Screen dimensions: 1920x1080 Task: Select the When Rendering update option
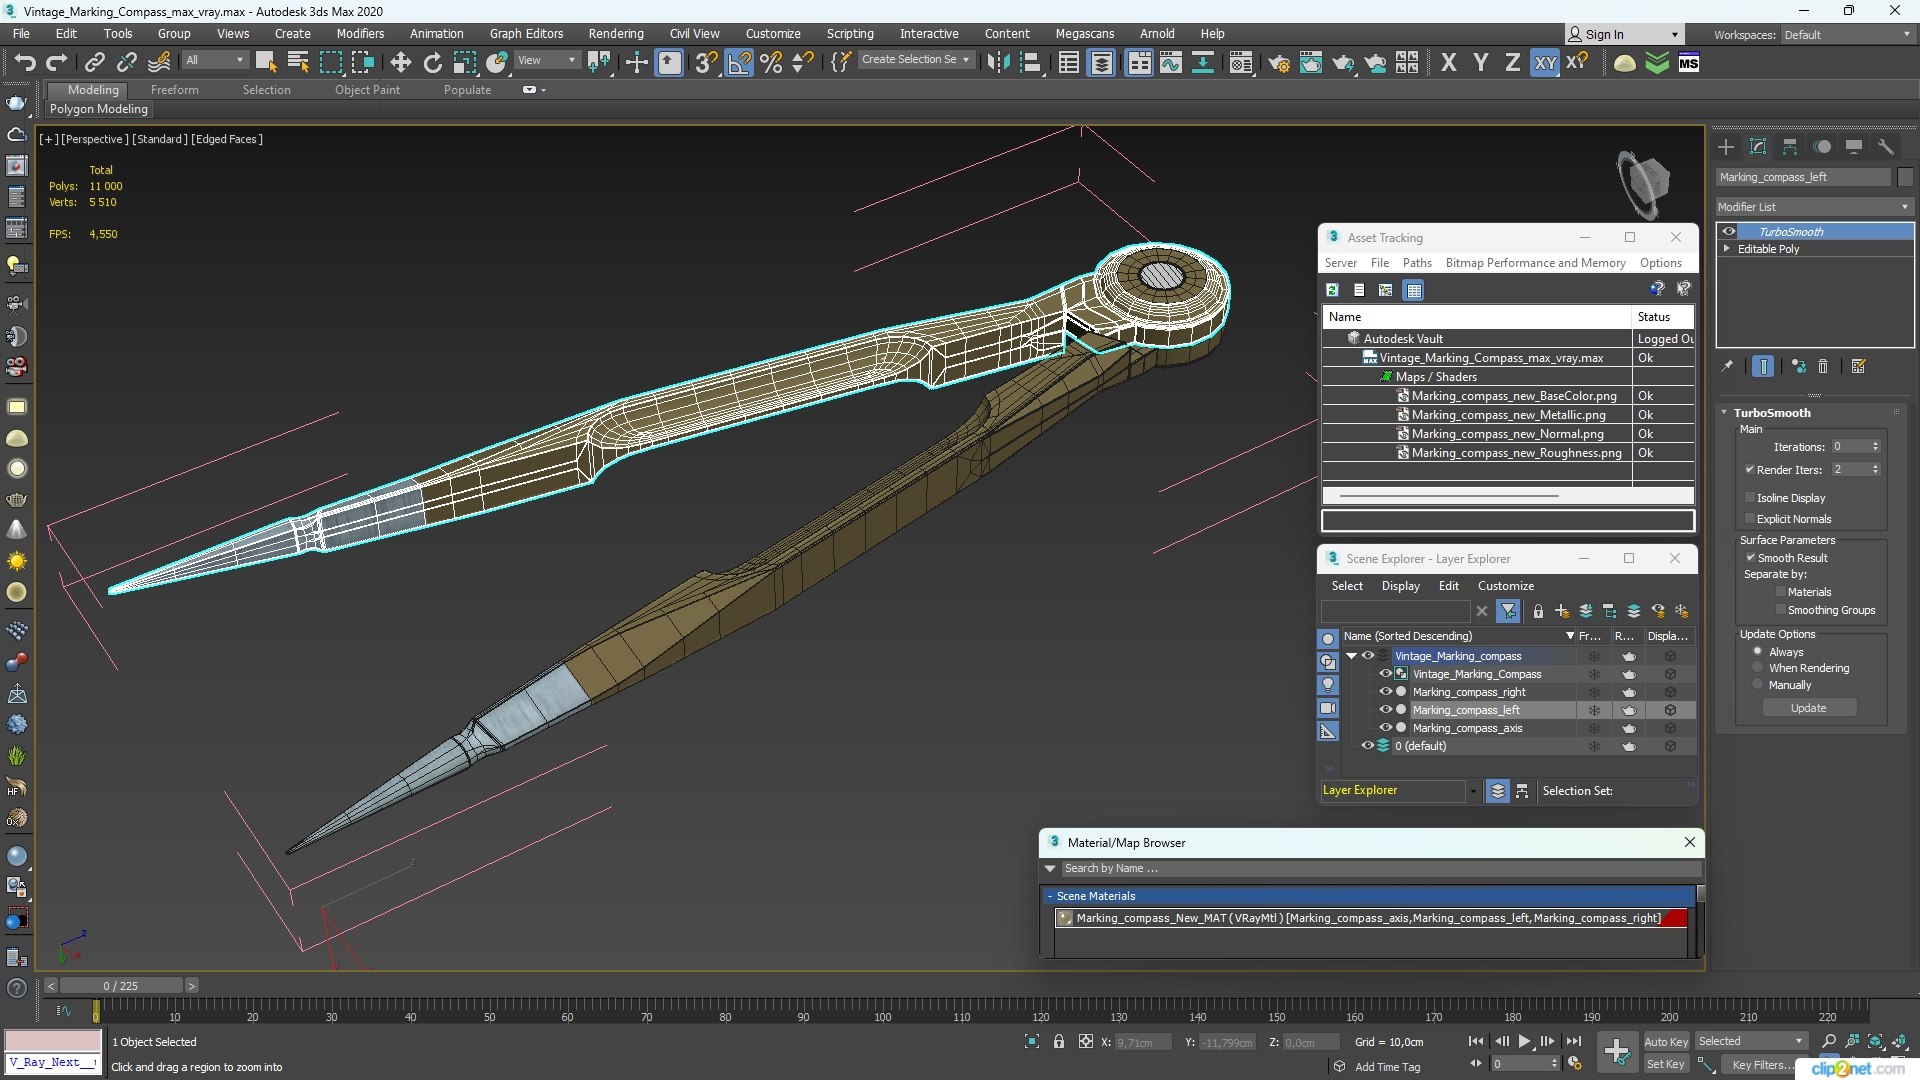1757,668
